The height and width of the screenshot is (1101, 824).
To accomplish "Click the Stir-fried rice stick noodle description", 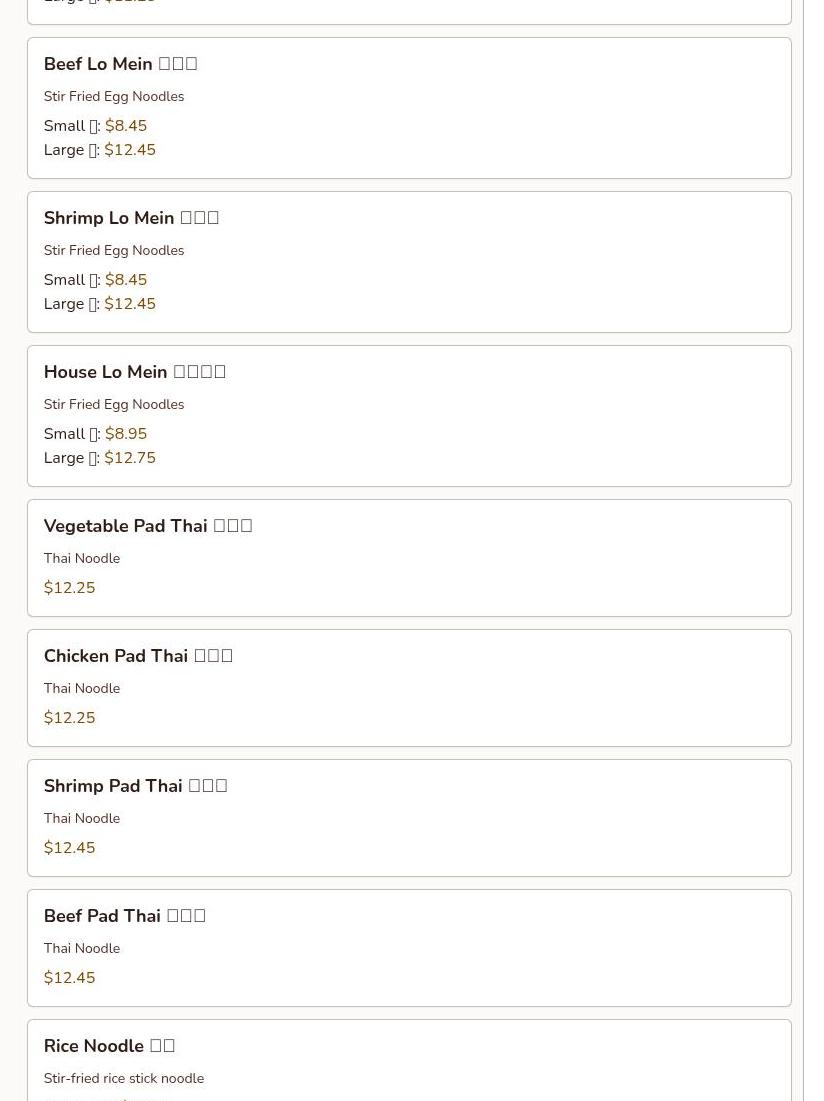I will [x=124, y=1078].
